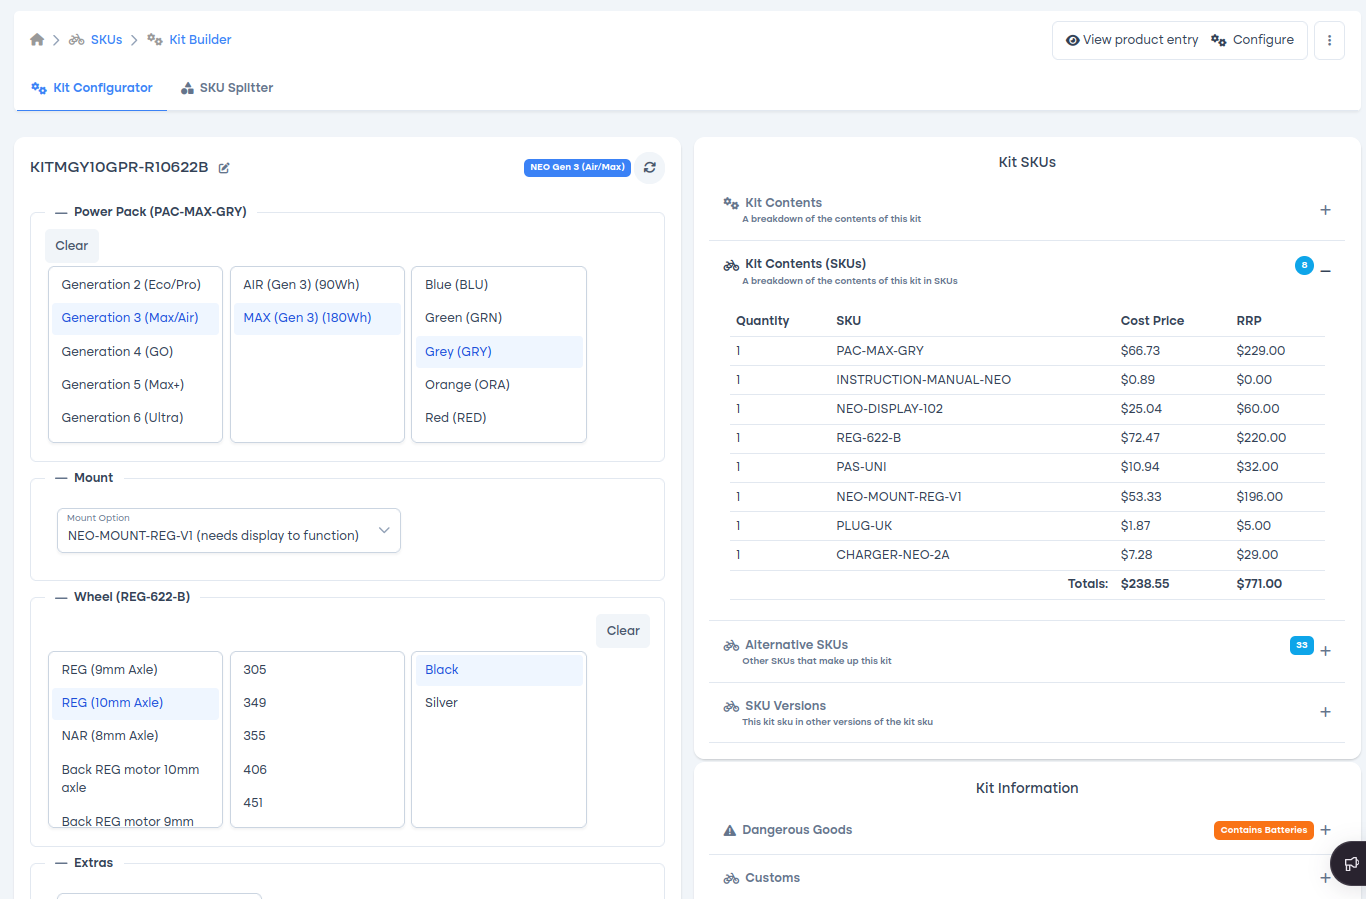Collapse the Kit Contents (SKUs) section
The height and width of the screenshot is (899, 1366).
coord(1325,271)
